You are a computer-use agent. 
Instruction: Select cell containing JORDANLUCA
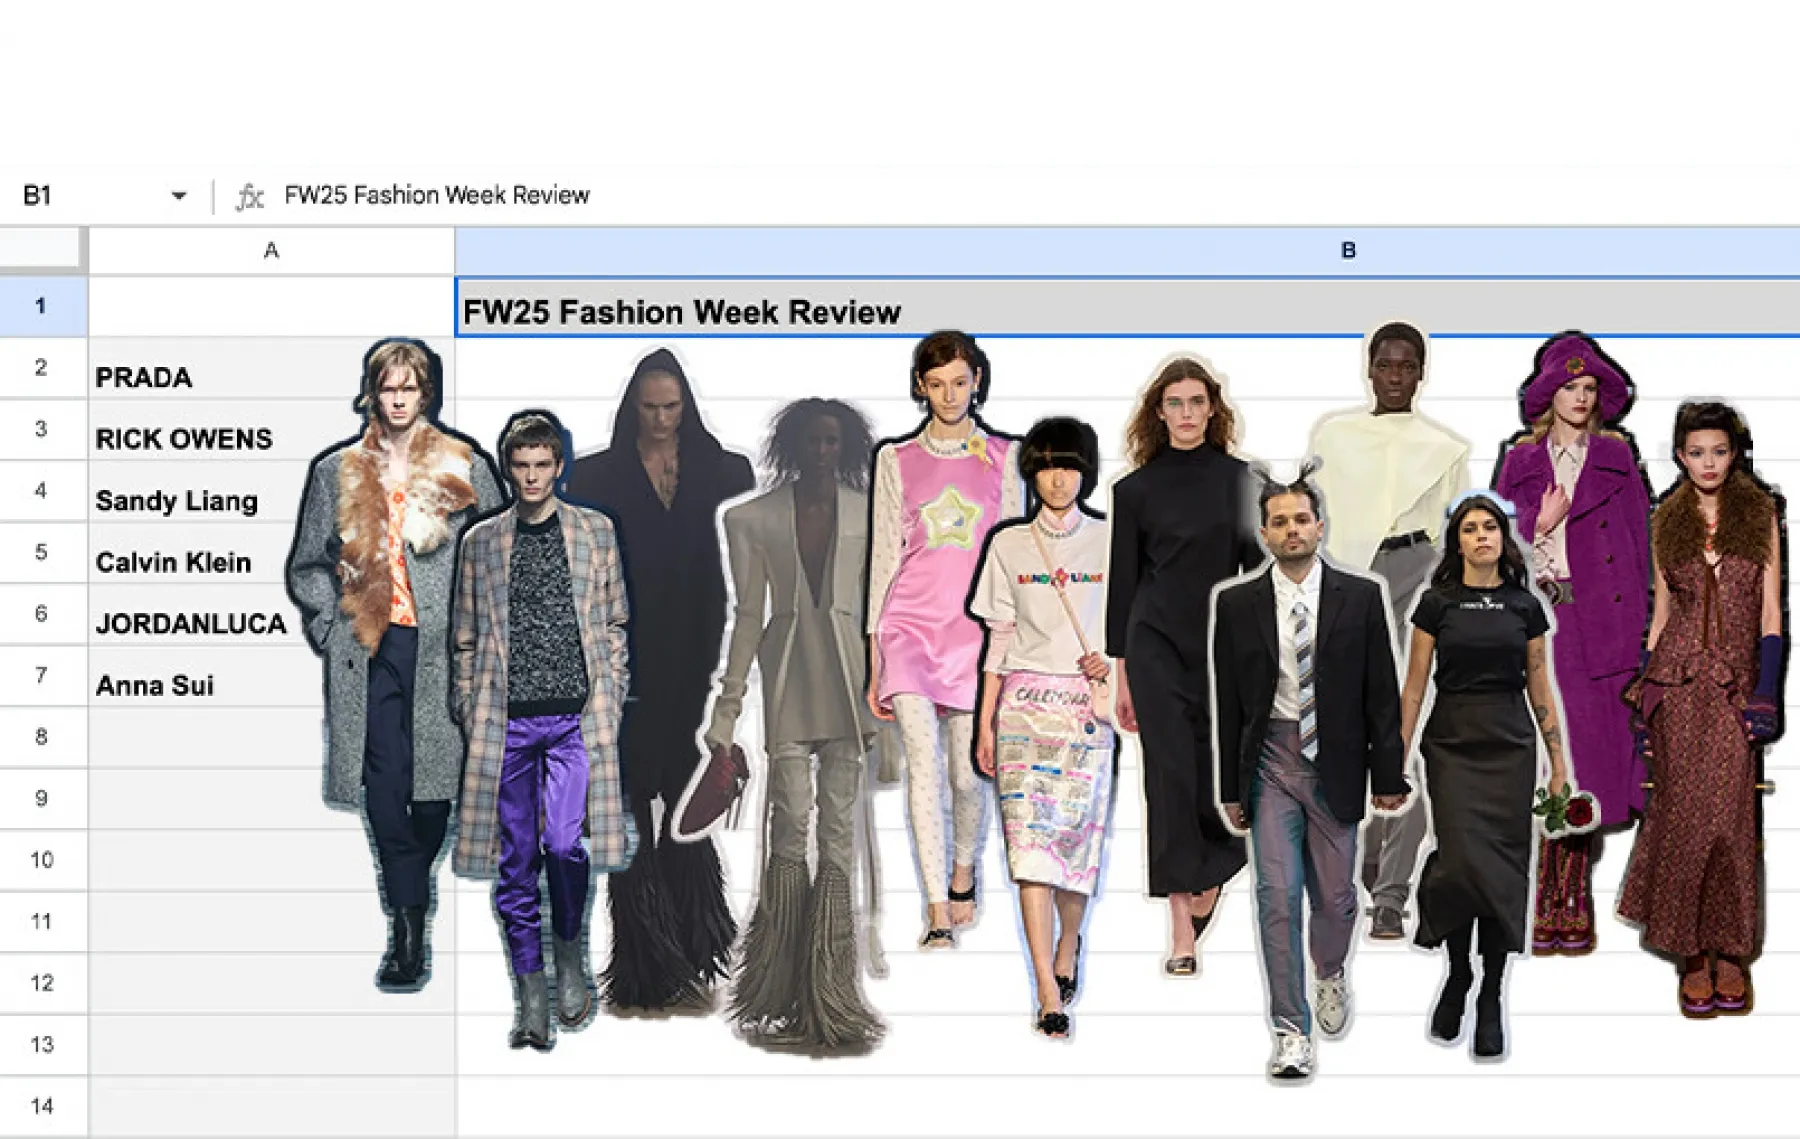click(x=271, y=615)
